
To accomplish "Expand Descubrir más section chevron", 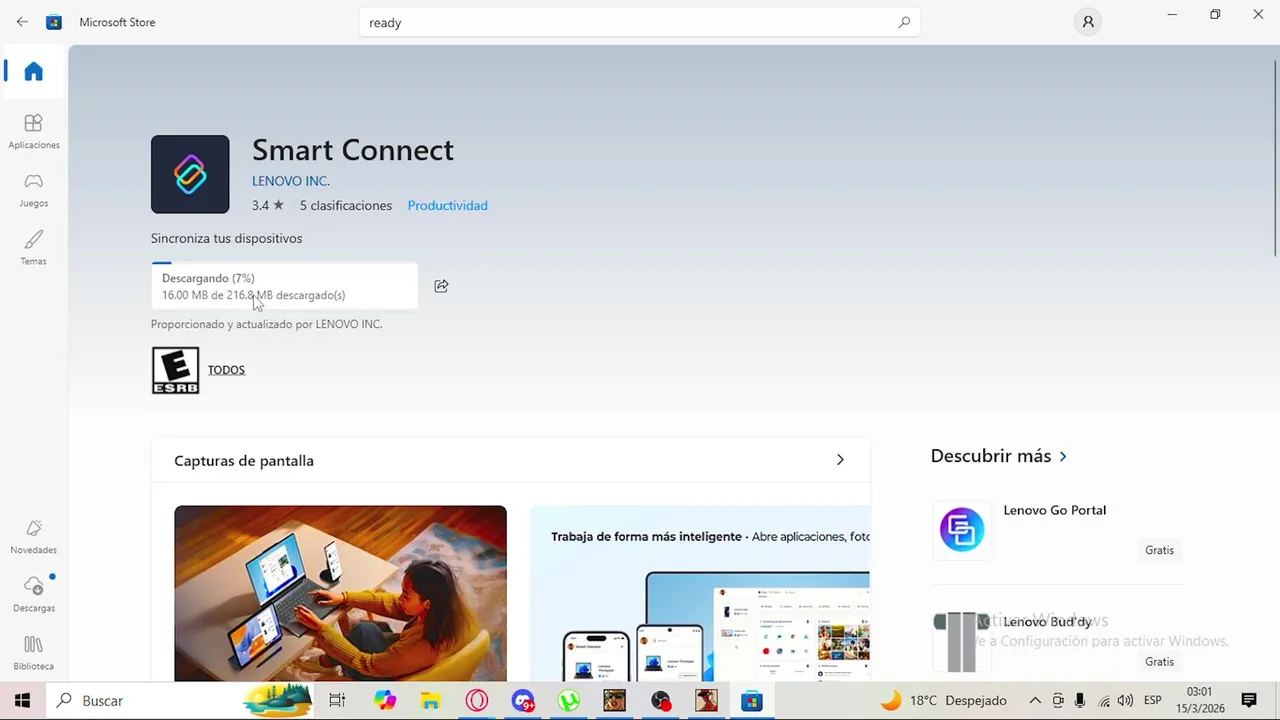I will 1062,456.
